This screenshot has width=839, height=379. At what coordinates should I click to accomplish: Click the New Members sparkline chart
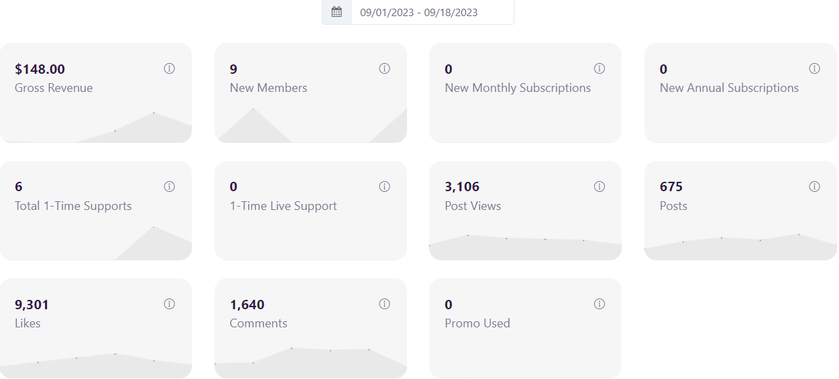[311, 125]
